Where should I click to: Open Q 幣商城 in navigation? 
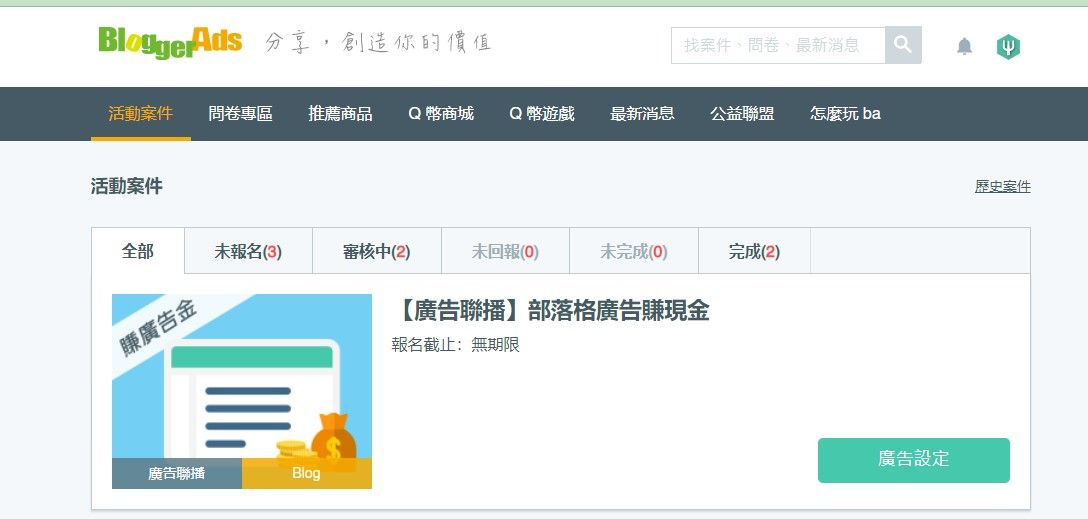point(441,114)
